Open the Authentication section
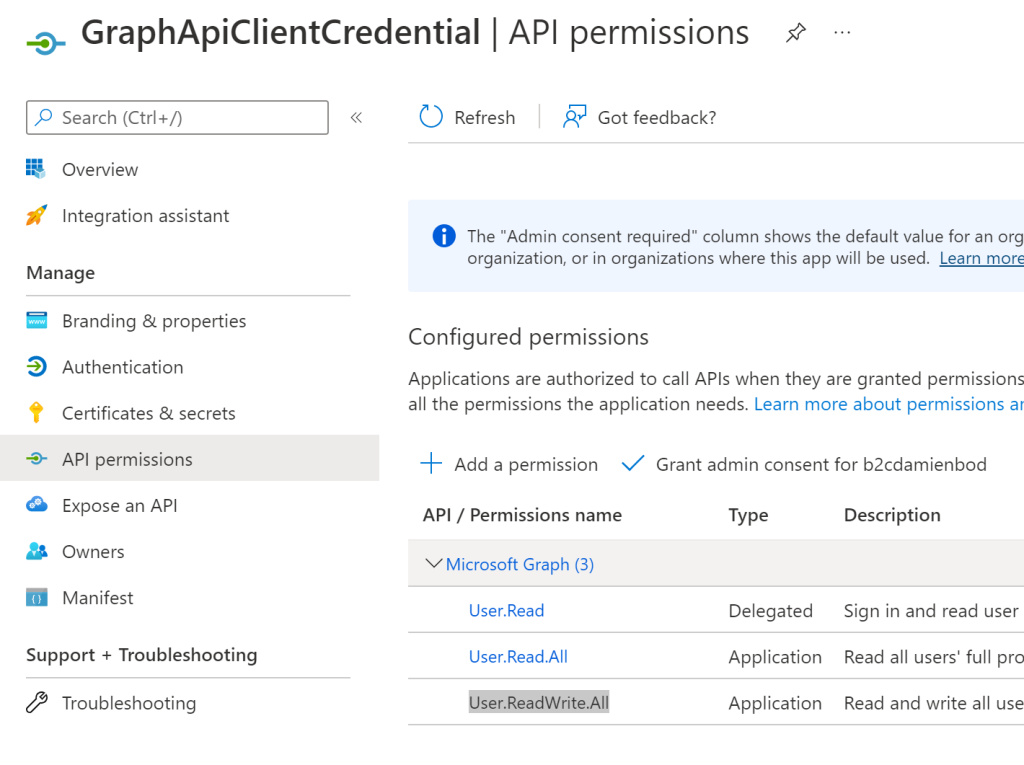1024x765 pixels. [123, 367]
